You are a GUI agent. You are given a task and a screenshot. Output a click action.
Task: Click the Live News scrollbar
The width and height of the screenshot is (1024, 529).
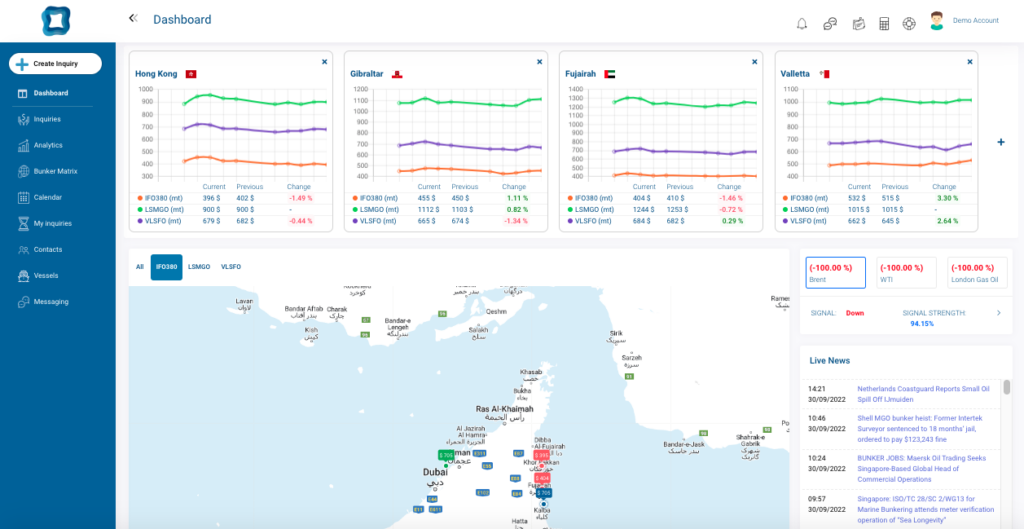[1007, 387]
